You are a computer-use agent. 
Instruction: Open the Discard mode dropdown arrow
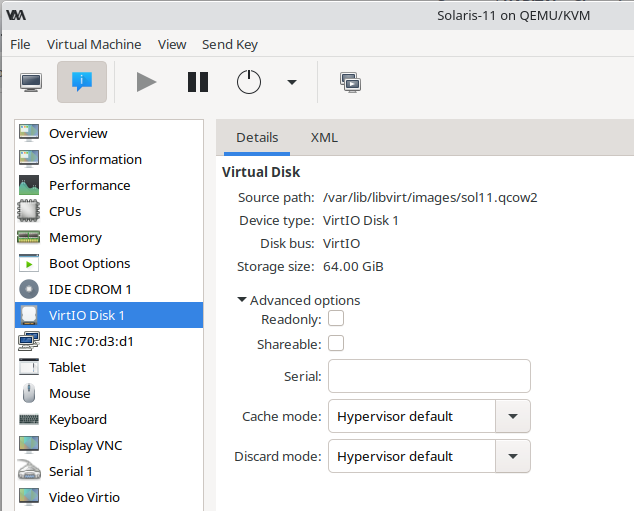[513, 456]
